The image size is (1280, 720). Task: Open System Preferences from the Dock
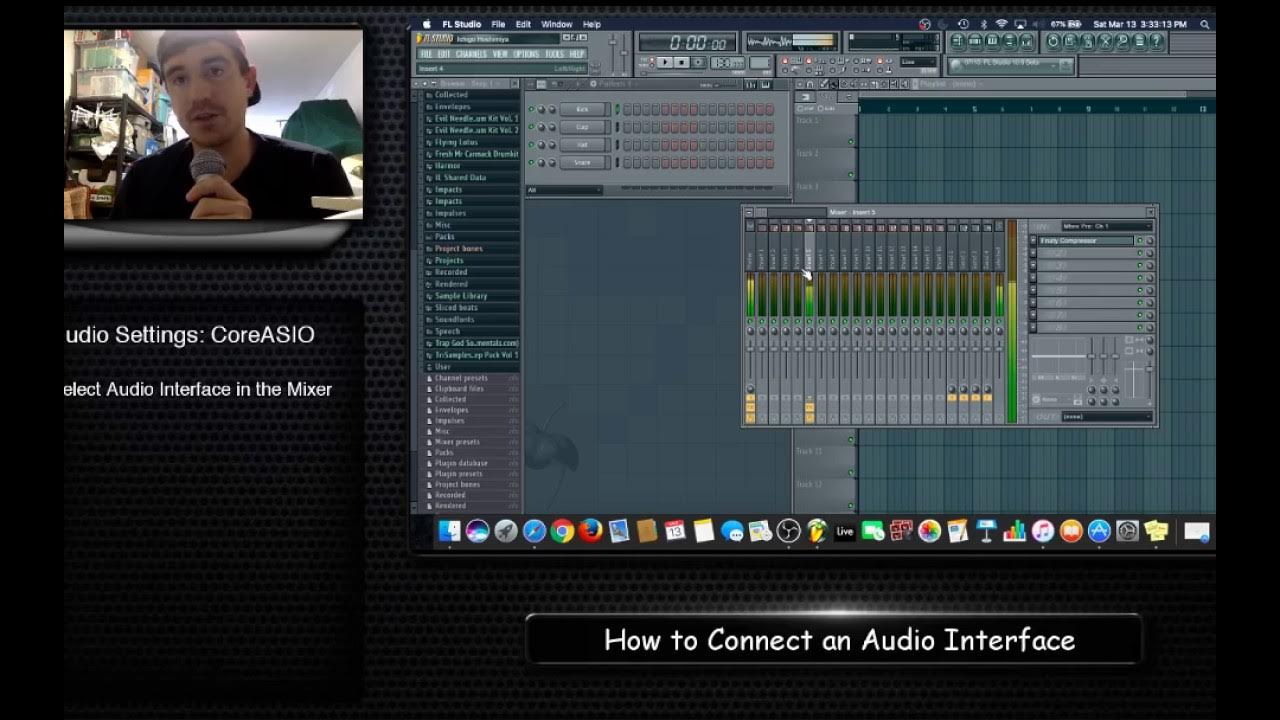pos(1127,532)
